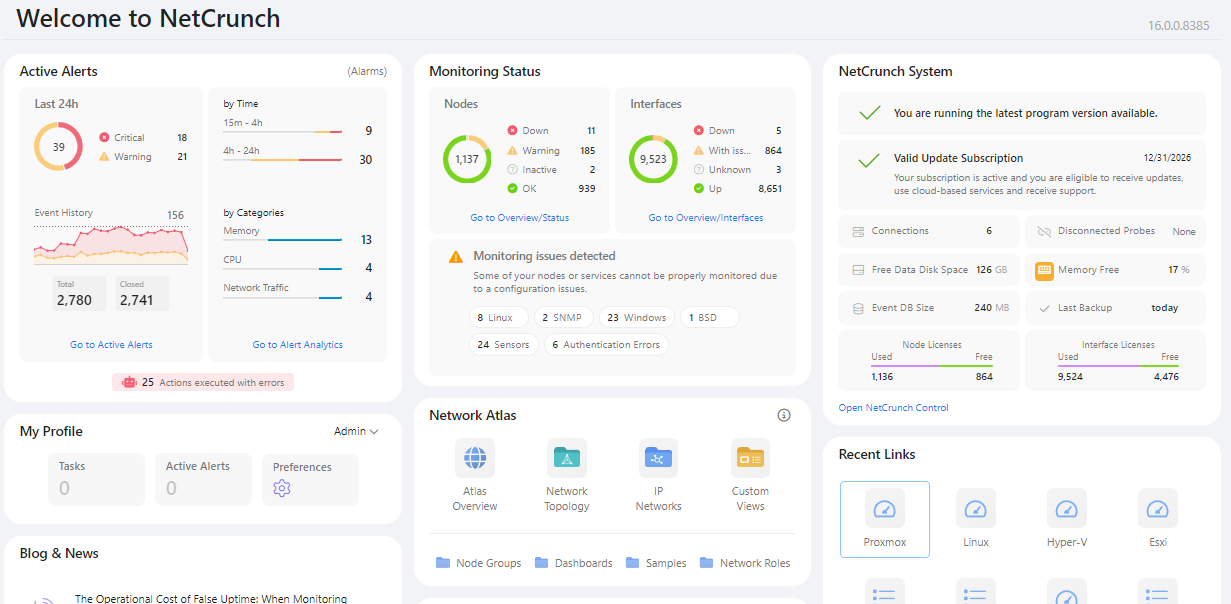Click Open NetCrunch Control link
The height and width of the screenshot is (604, 1231).
pos(894,408)
